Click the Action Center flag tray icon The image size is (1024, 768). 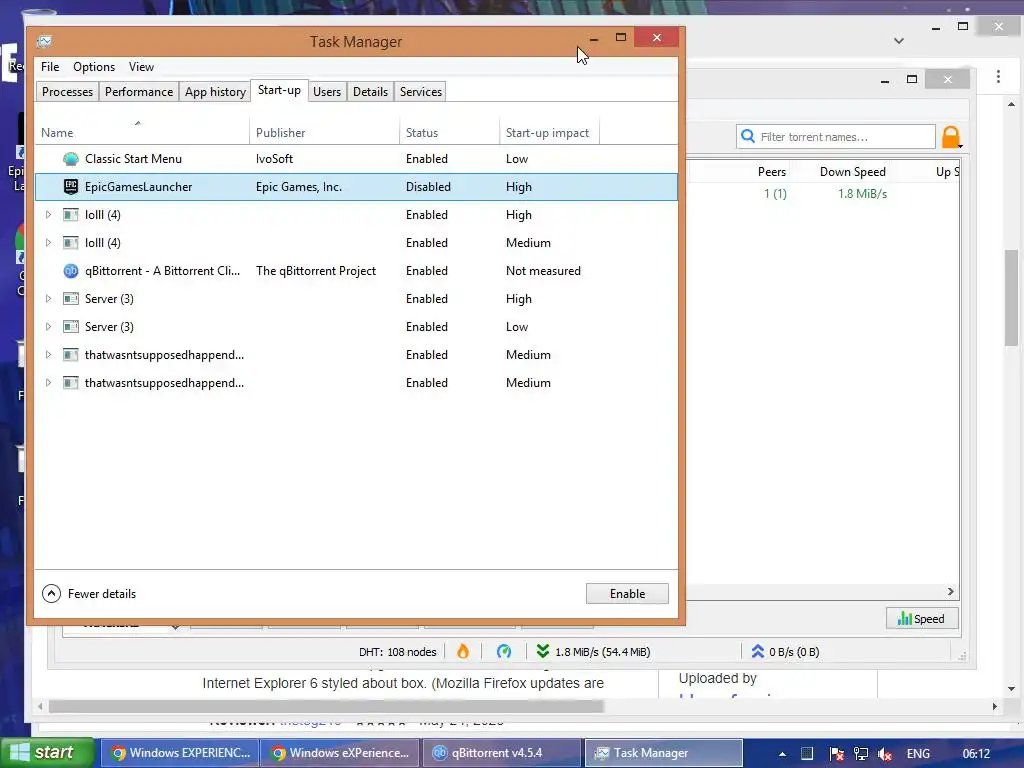(836, 754)
